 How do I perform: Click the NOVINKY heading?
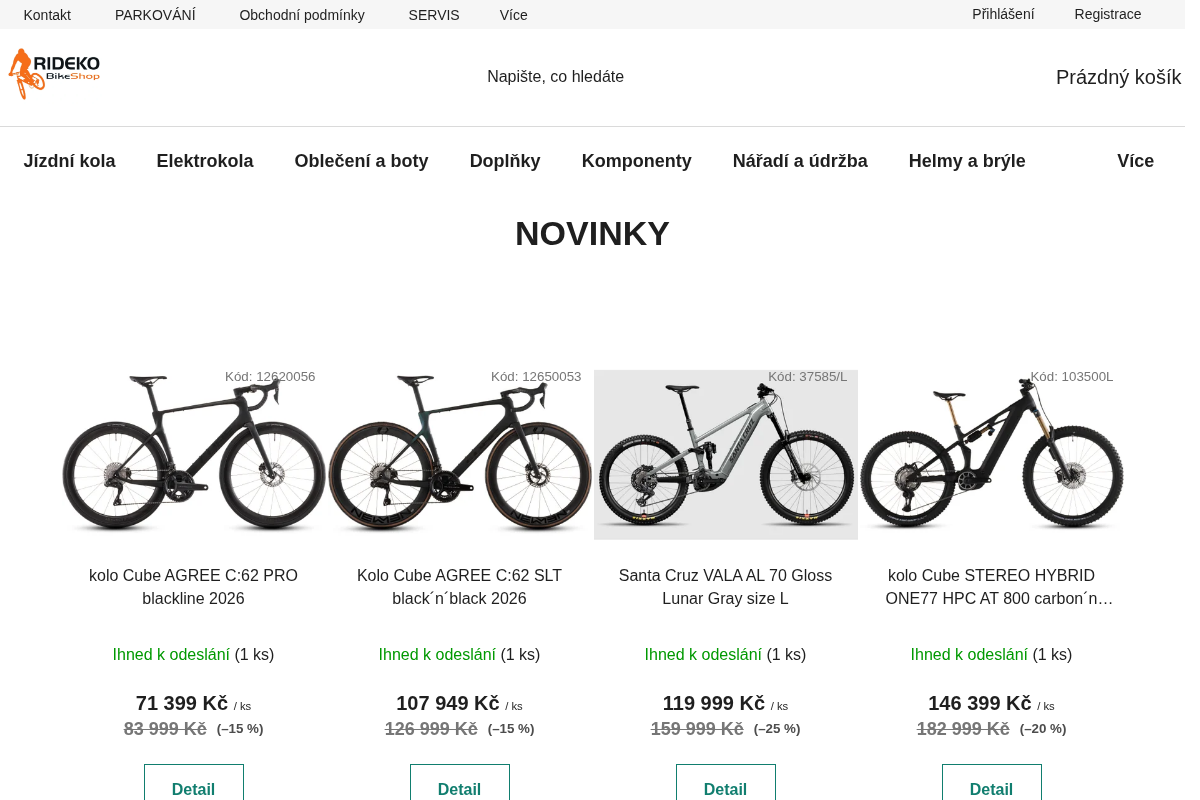(x=592, y=234)
